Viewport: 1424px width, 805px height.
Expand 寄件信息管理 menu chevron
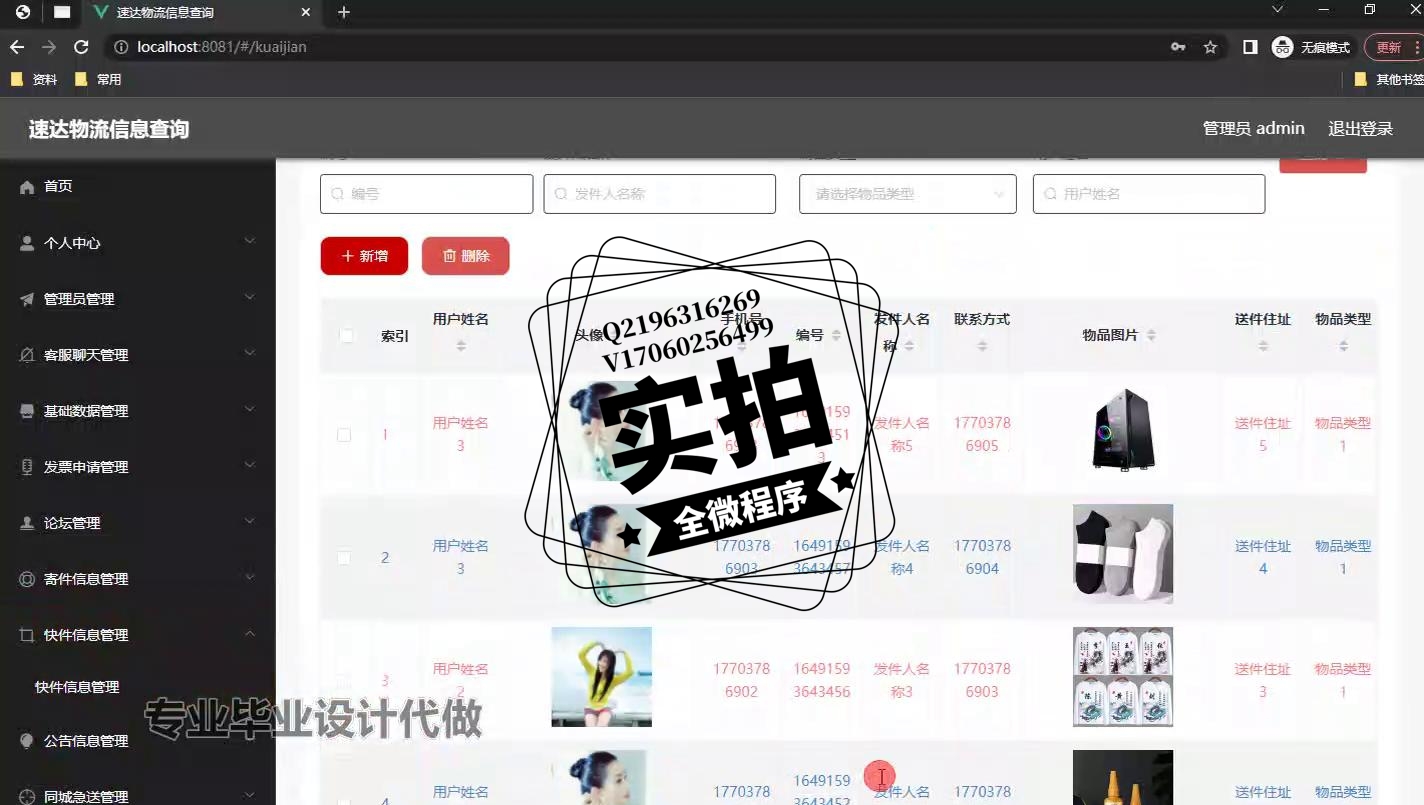(x=250, y=577)
